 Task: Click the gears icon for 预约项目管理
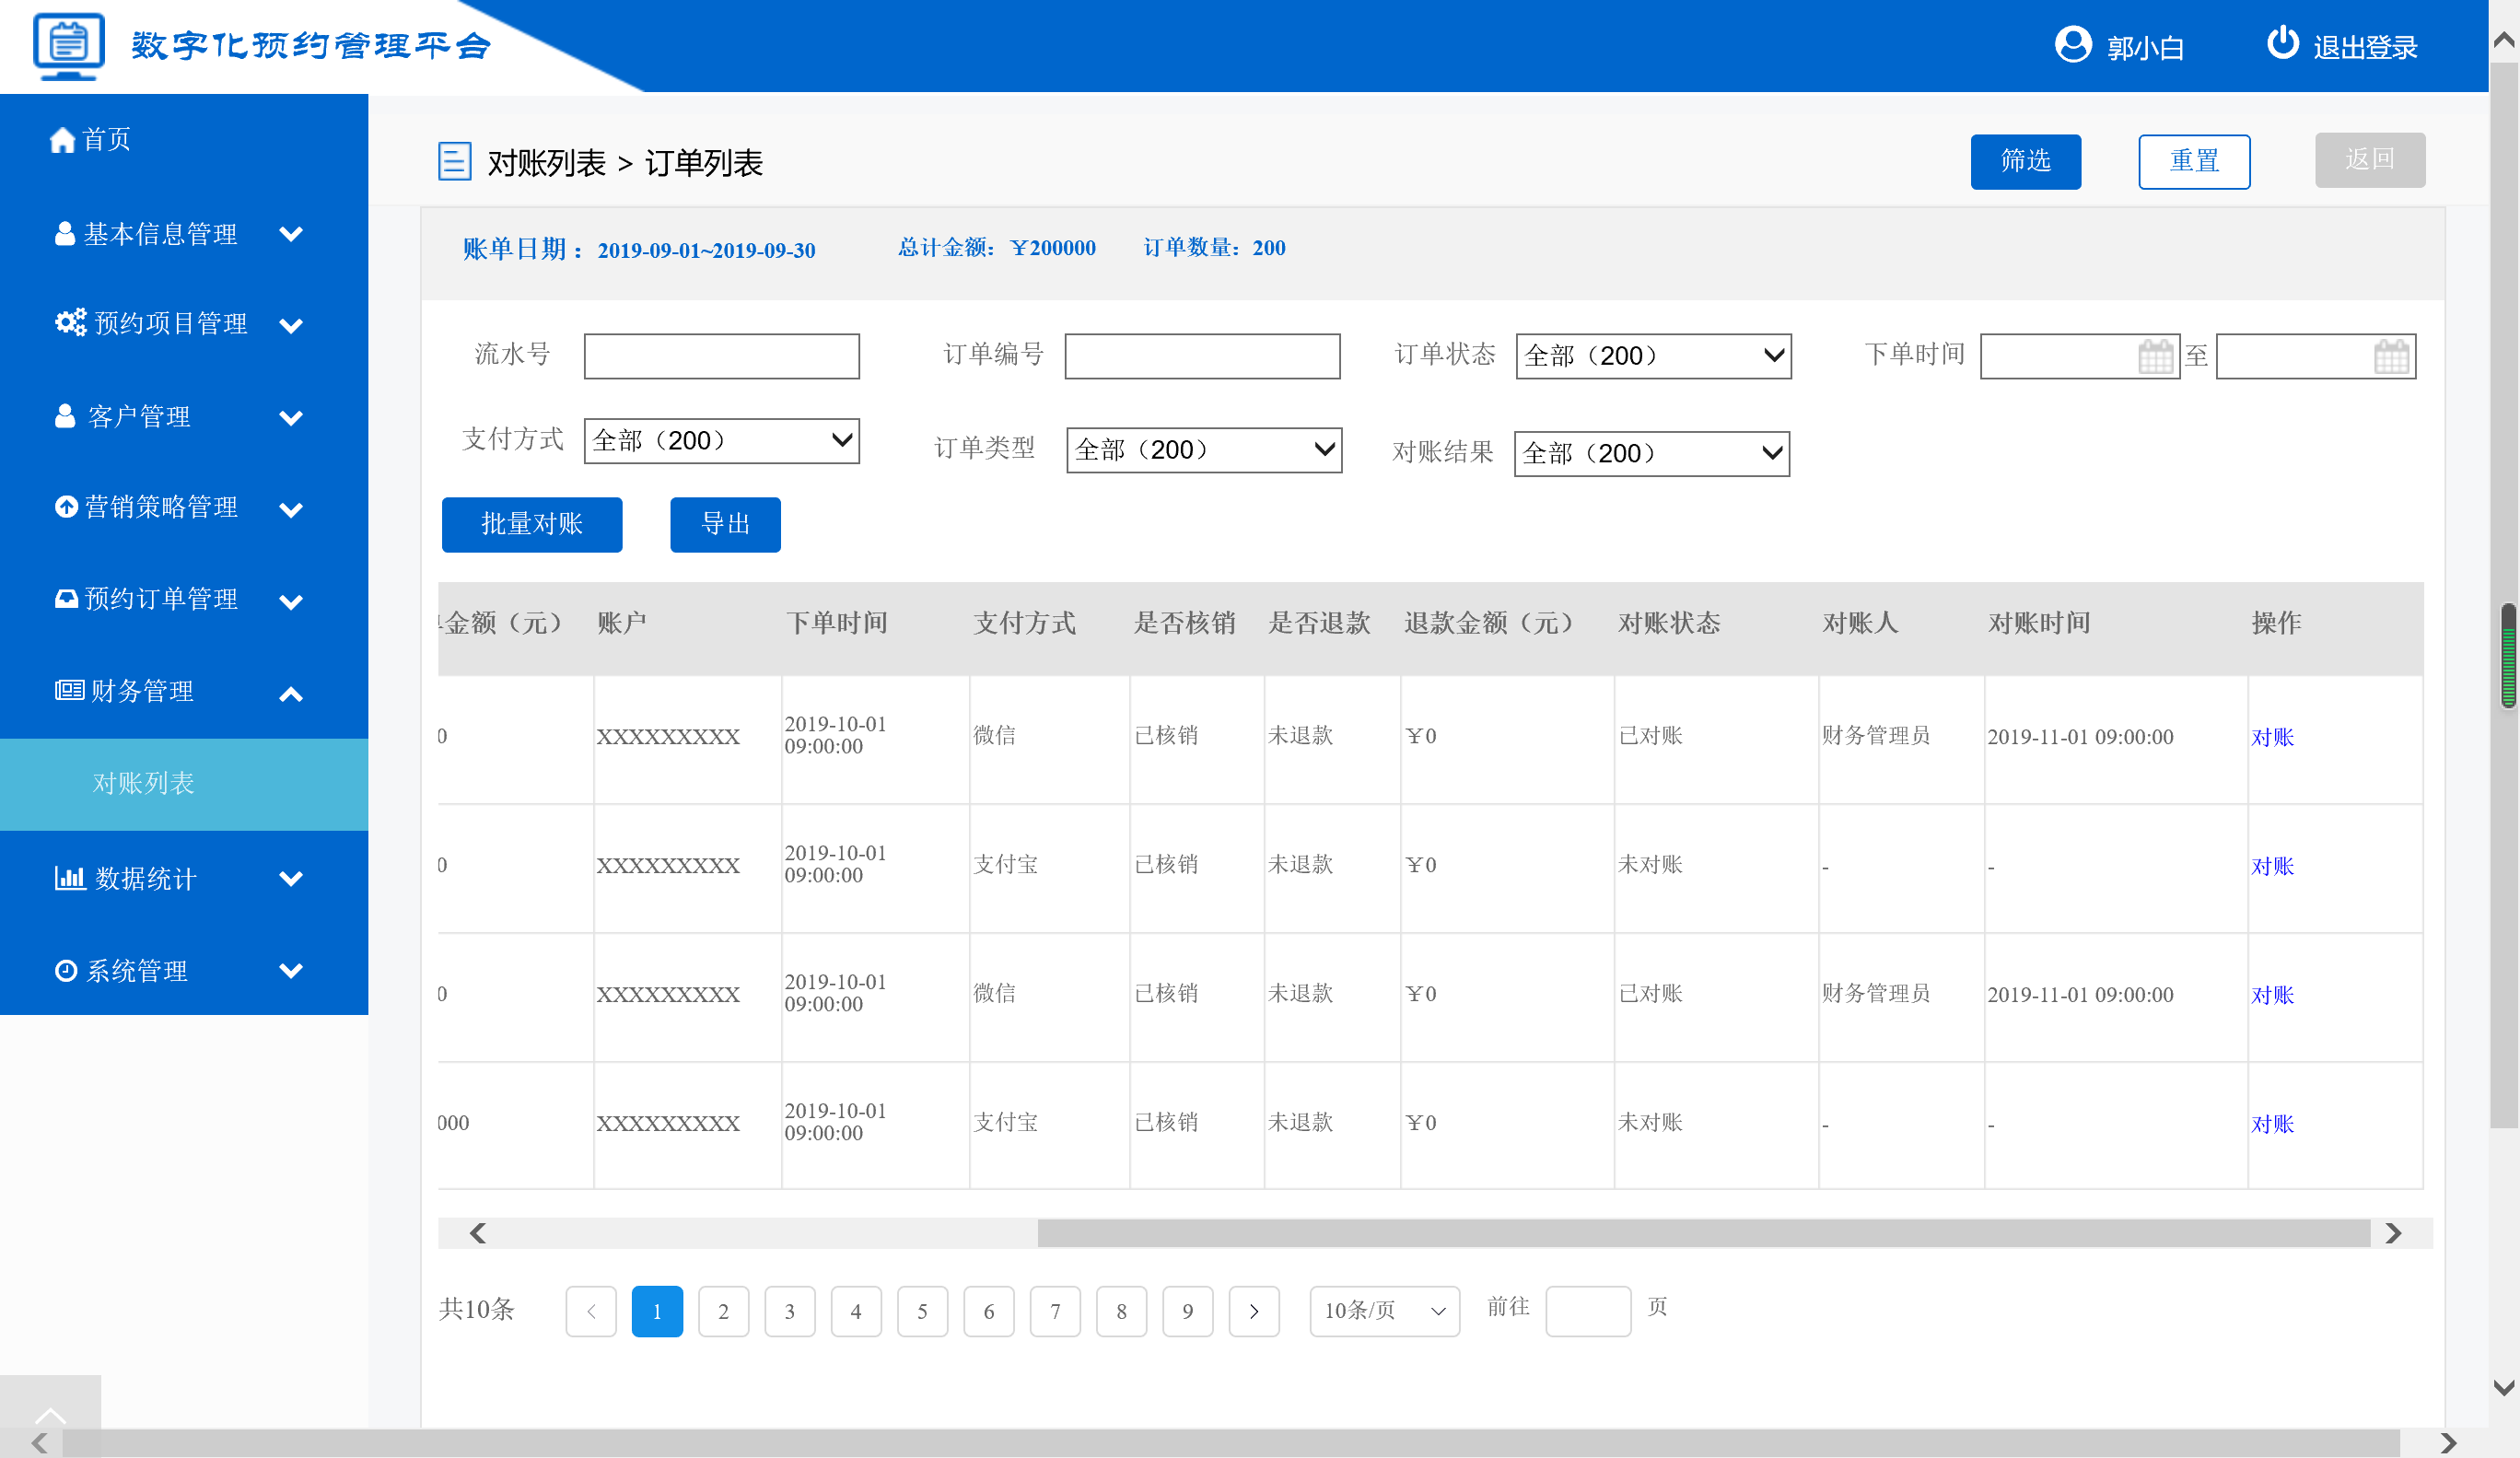70,322
